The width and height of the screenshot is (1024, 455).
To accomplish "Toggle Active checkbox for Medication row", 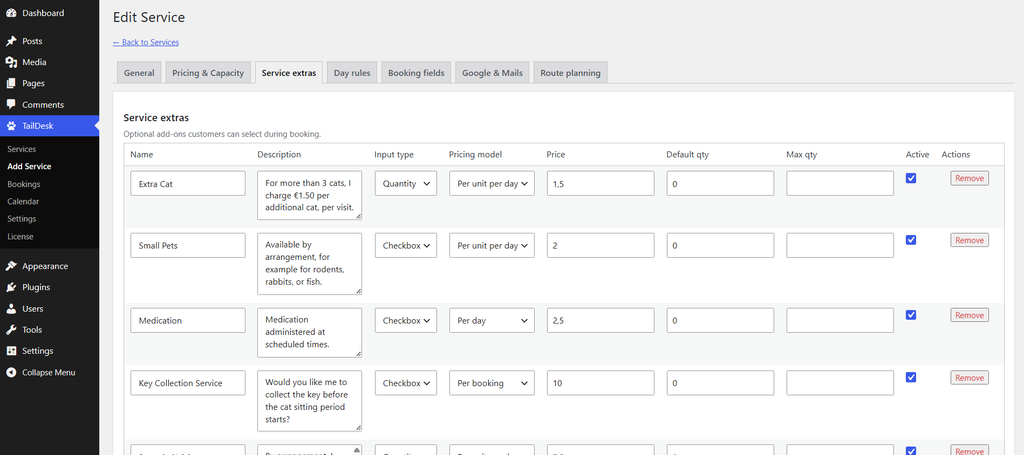I will point(911,315).
